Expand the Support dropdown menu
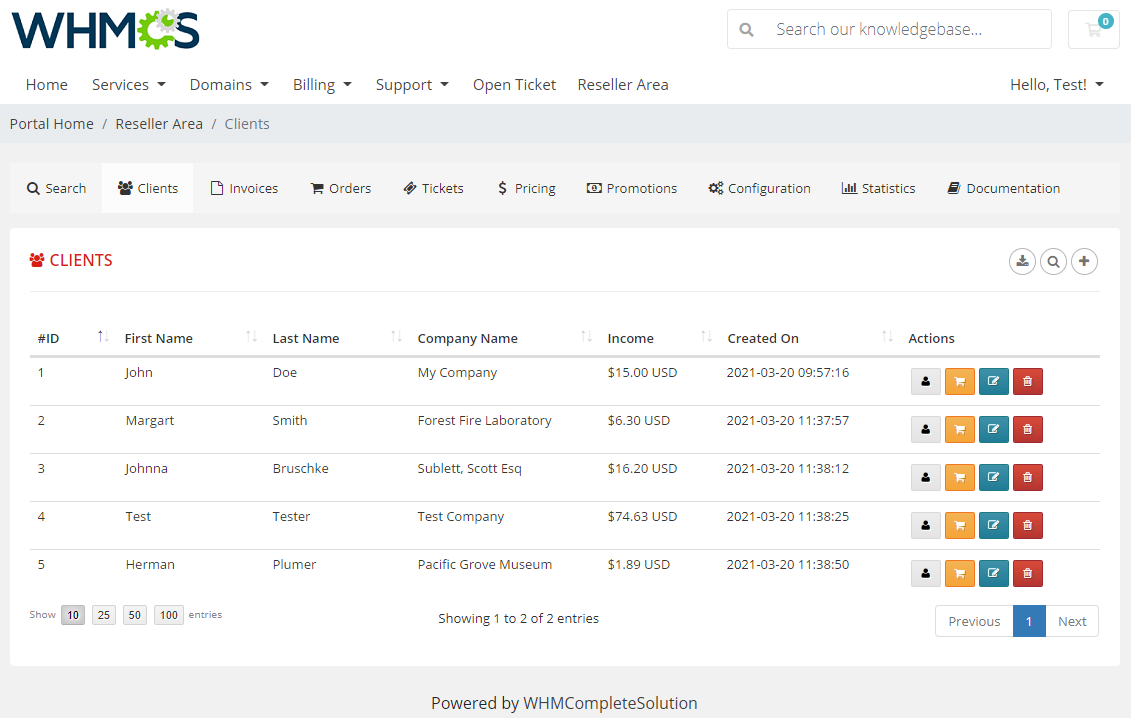1131x718 pixels. (412, 84)
